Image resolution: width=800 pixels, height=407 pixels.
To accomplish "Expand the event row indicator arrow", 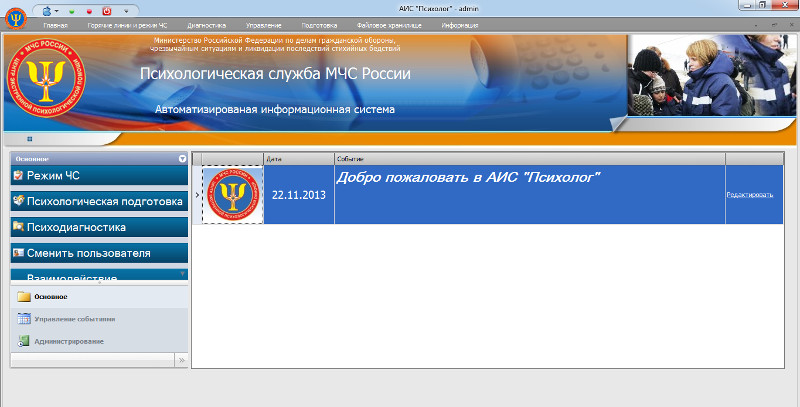I will pos(196,195).
